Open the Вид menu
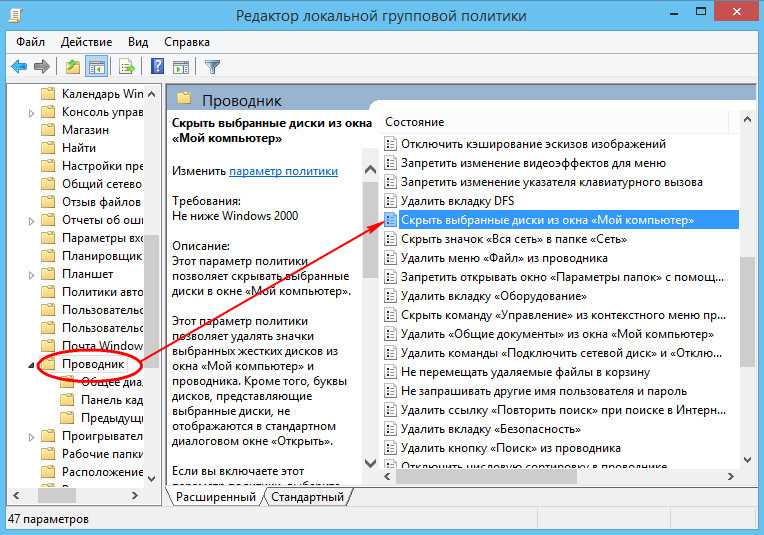 tap(138, 42)
